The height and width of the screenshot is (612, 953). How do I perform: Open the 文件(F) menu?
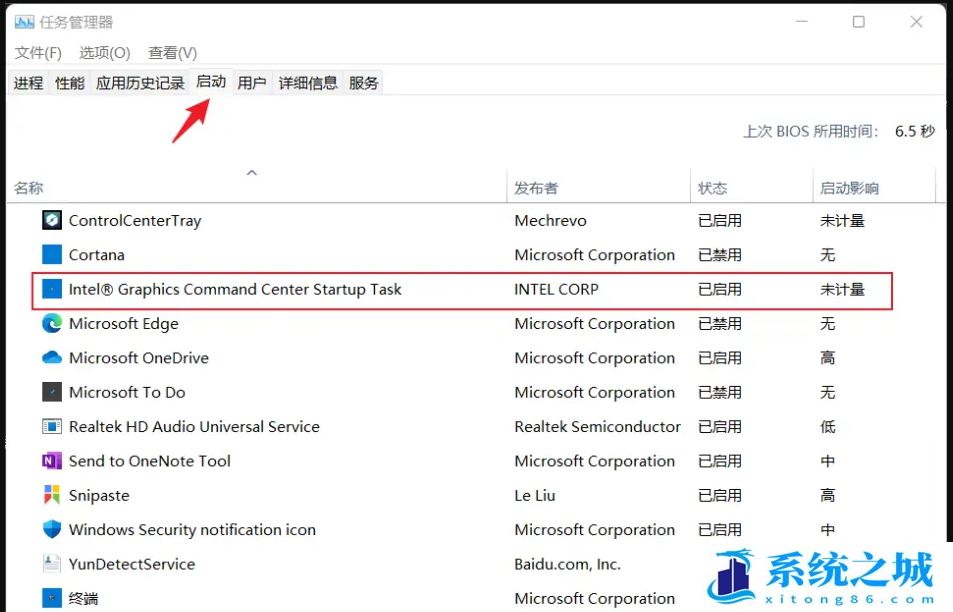click(x=39, y=53)
